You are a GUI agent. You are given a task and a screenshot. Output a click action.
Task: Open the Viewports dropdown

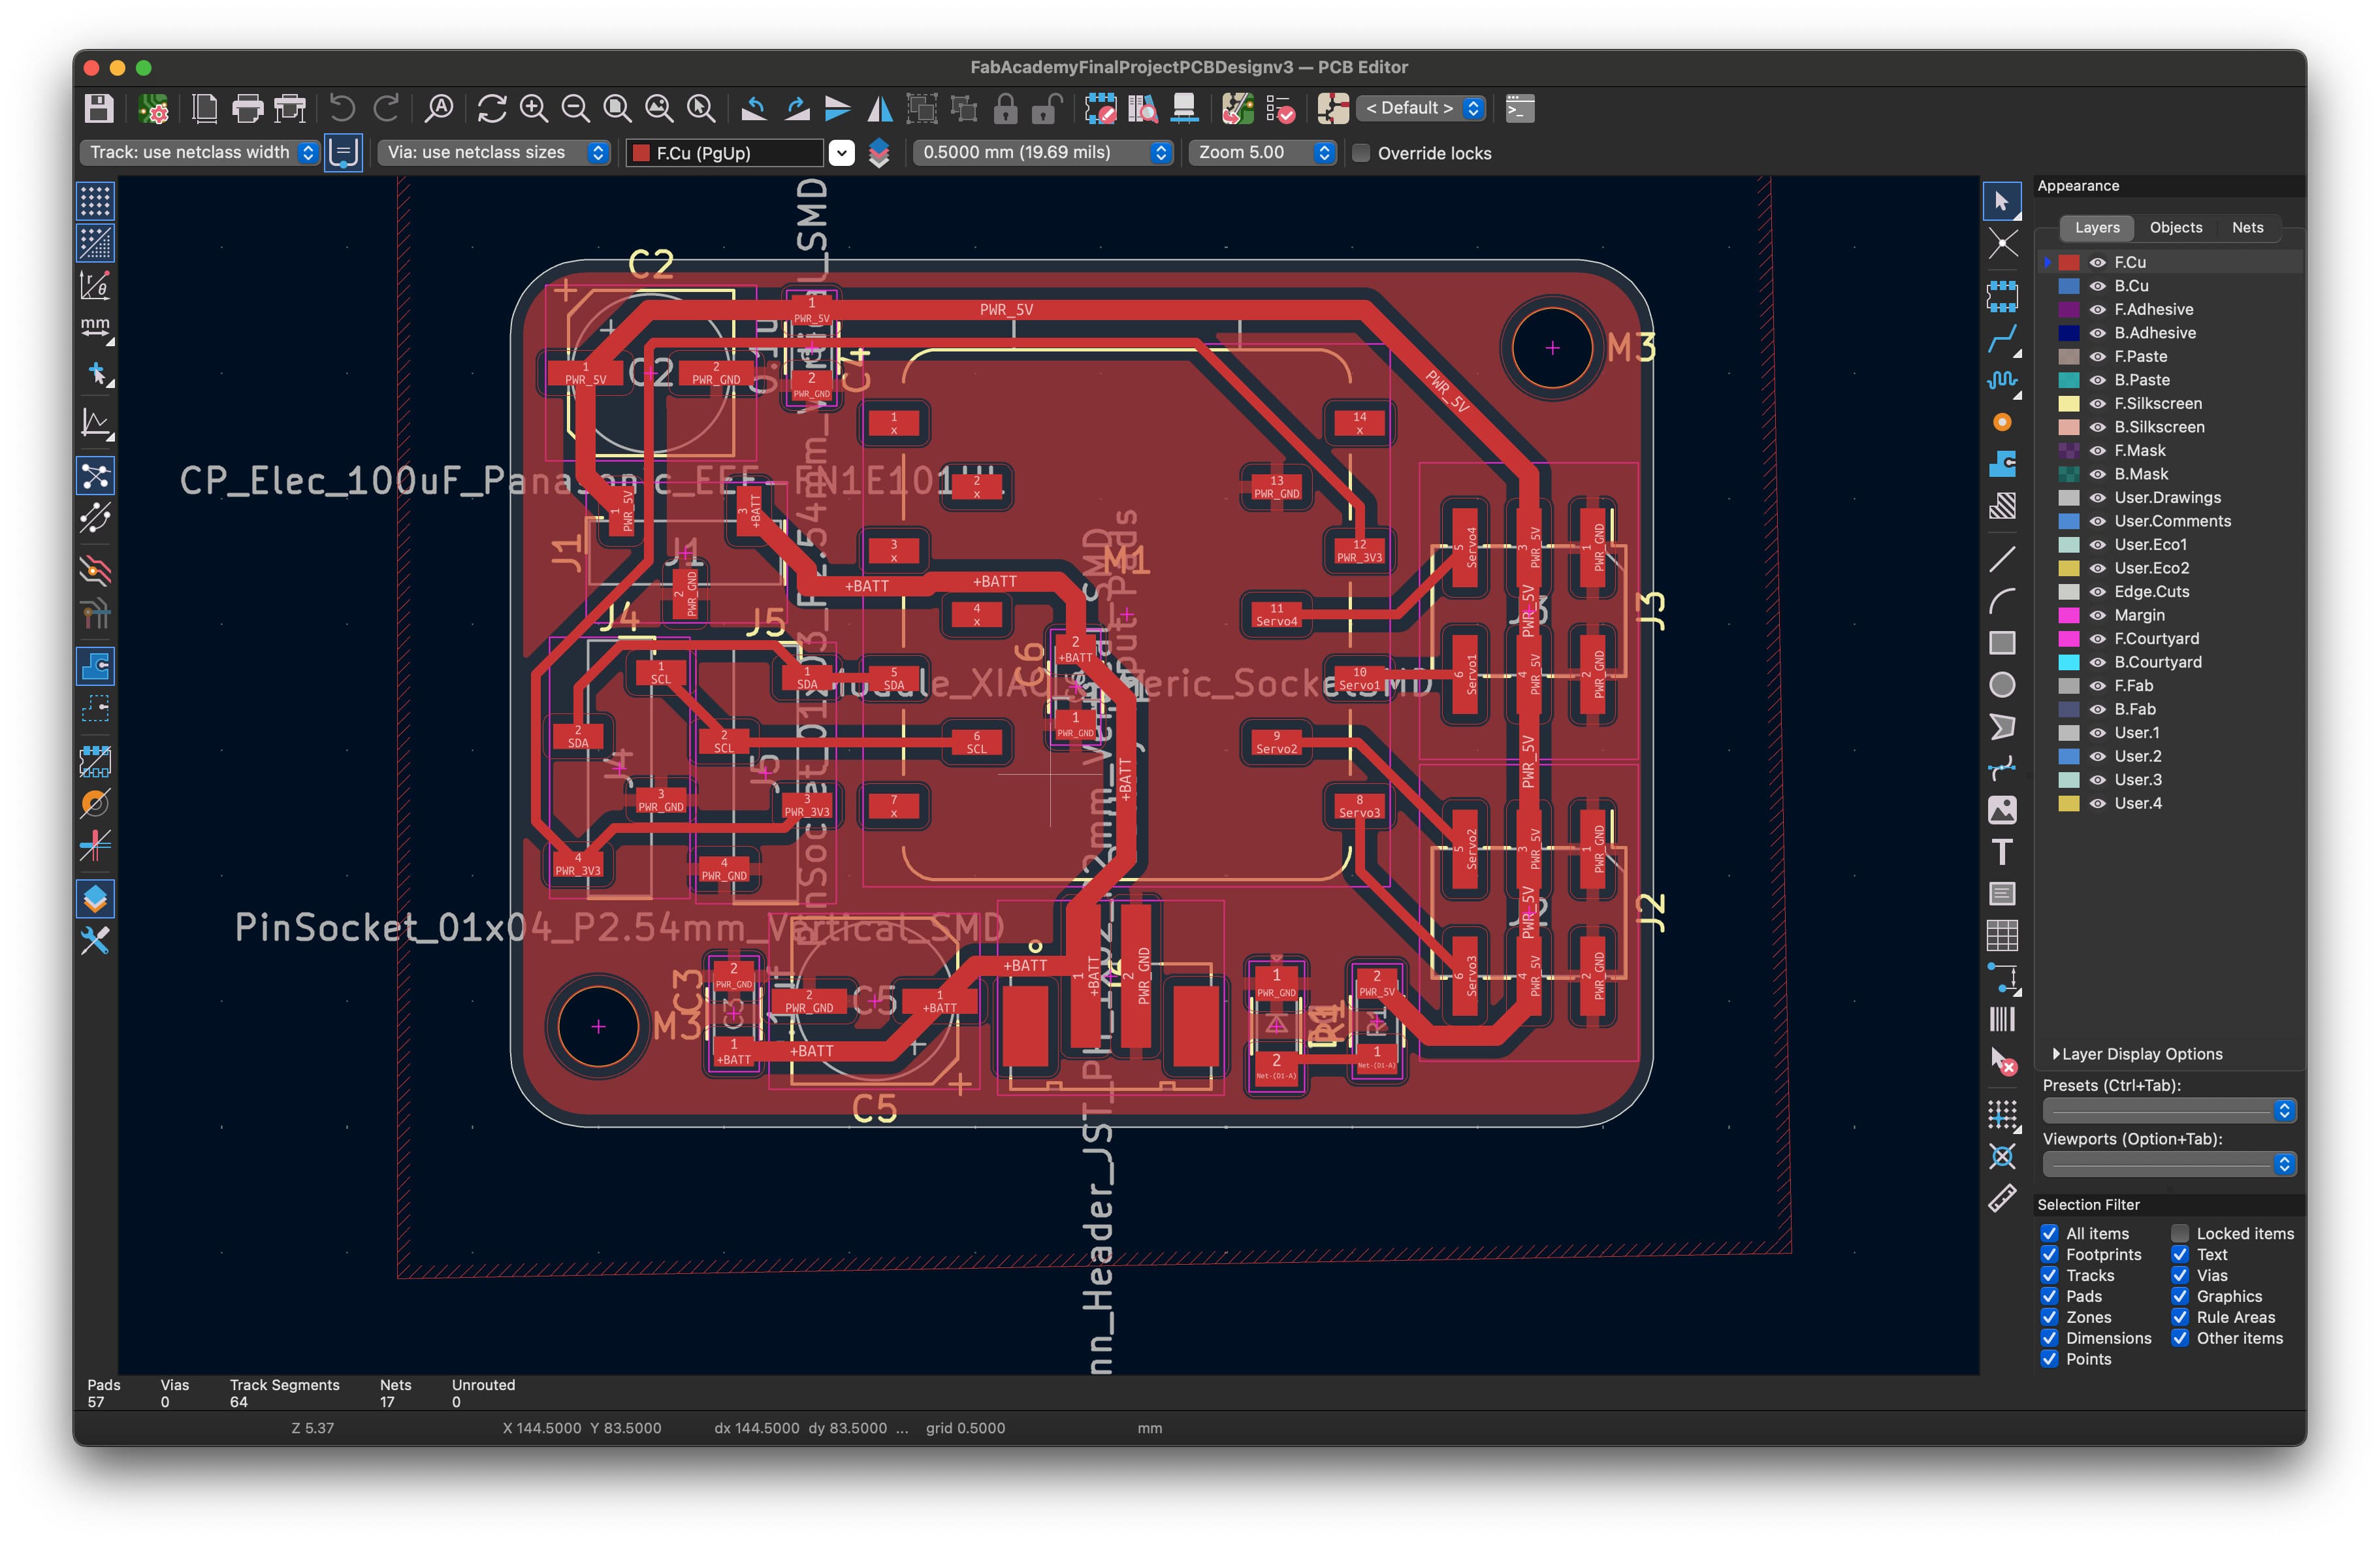pos(2169,1164)
